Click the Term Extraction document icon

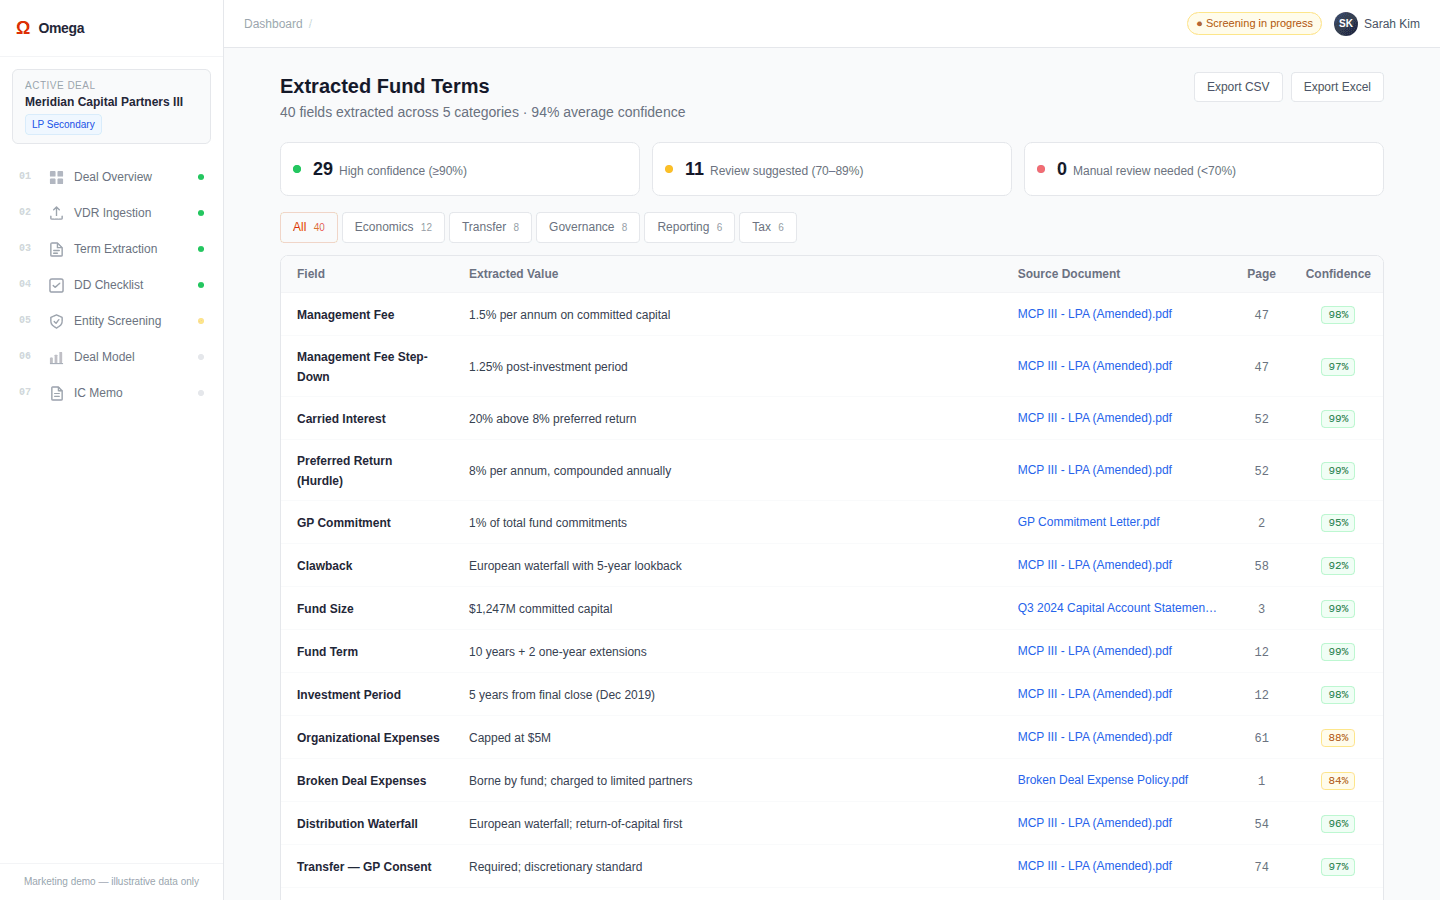(x=57, y=249)
